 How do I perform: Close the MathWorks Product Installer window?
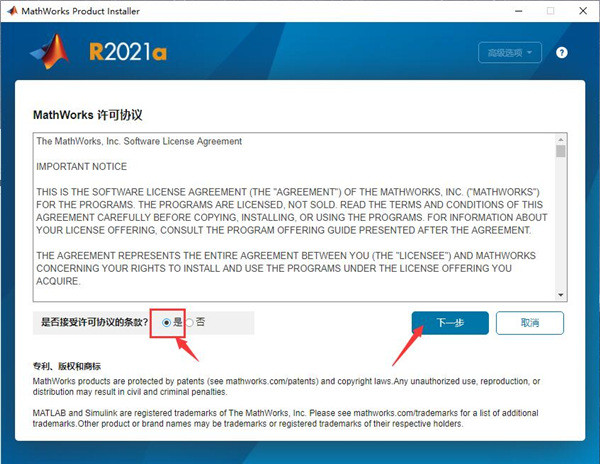pos(583,11)
